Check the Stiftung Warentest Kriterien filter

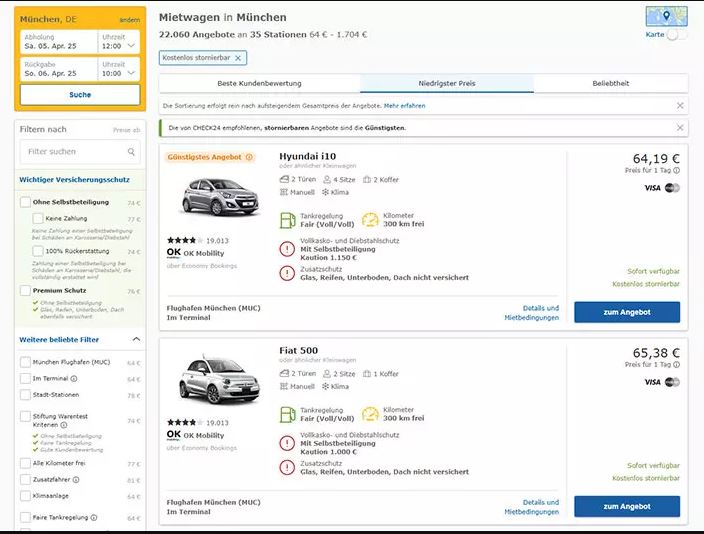pos(26,416)
